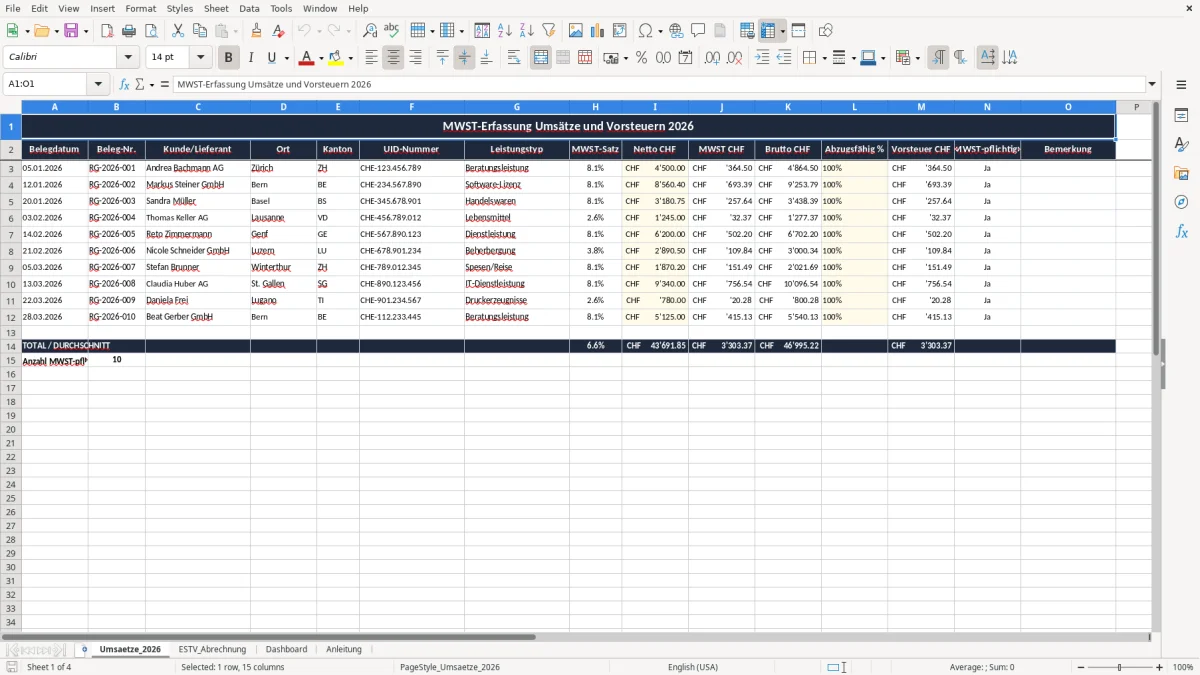This screenshot has height=675, width=1200.
Task: Open the Freeze Rows and Columns dropdown arrow
Action: 782,31
